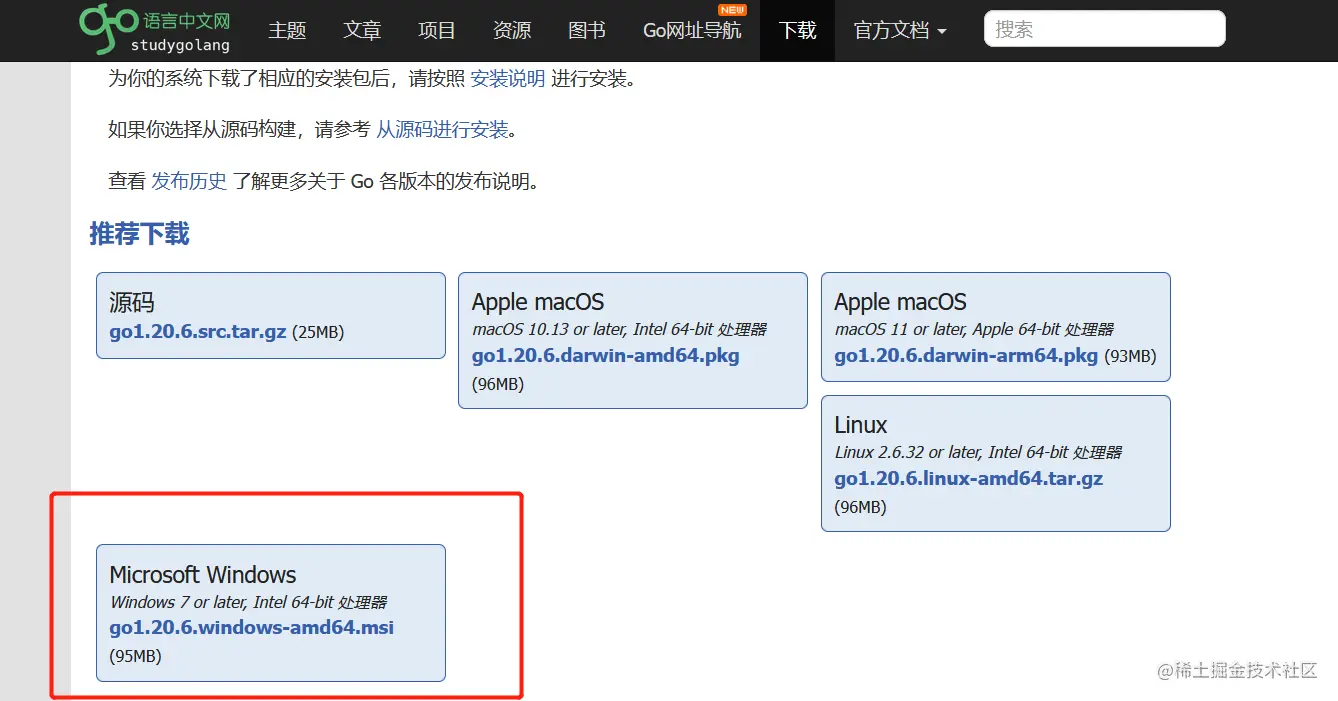Click 'macOS 10.13 or later' description

[x=619, y=329]
